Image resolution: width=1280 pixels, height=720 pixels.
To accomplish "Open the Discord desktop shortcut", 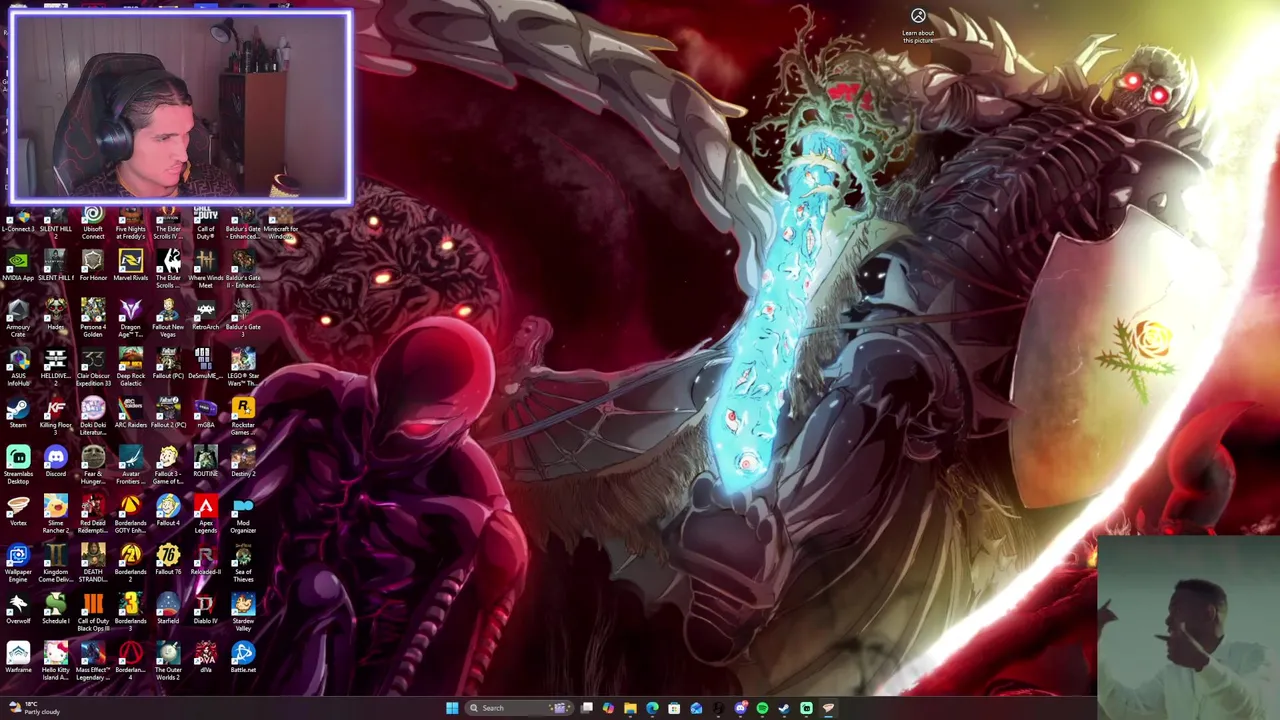I will point(55,463).
